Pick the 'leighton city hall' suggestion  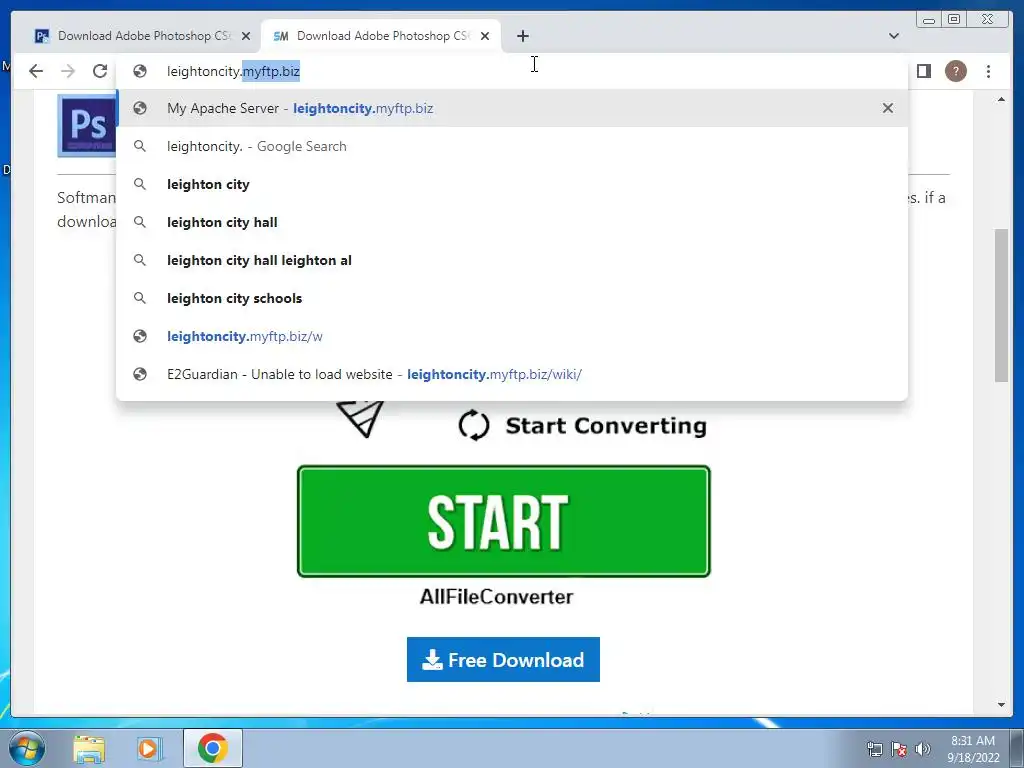coord(512,222)
